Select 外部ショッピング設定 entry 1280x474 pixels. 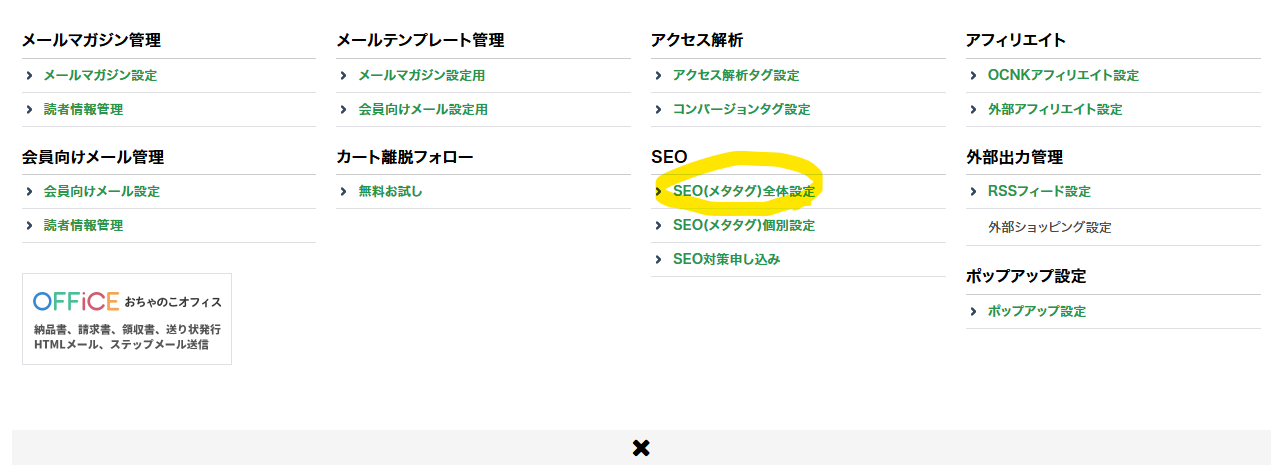pyautogui.click(x=1049, y=227)
